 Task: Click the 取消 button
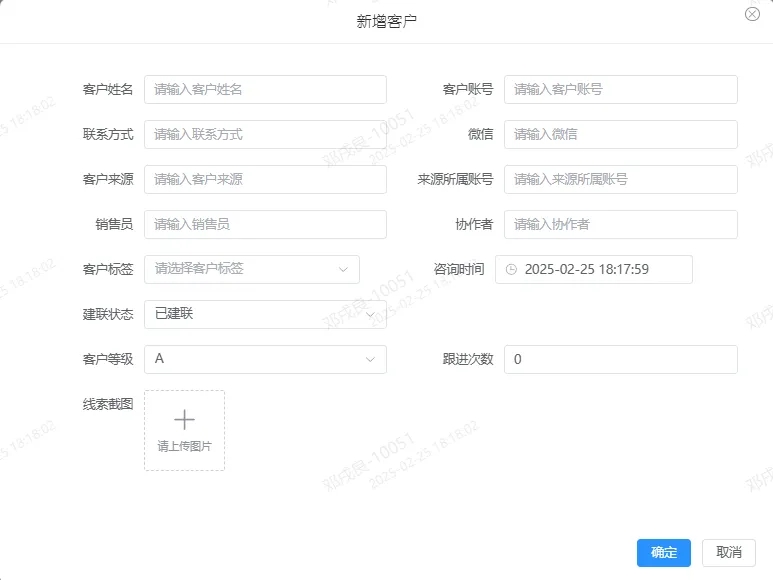click(729, 552)
